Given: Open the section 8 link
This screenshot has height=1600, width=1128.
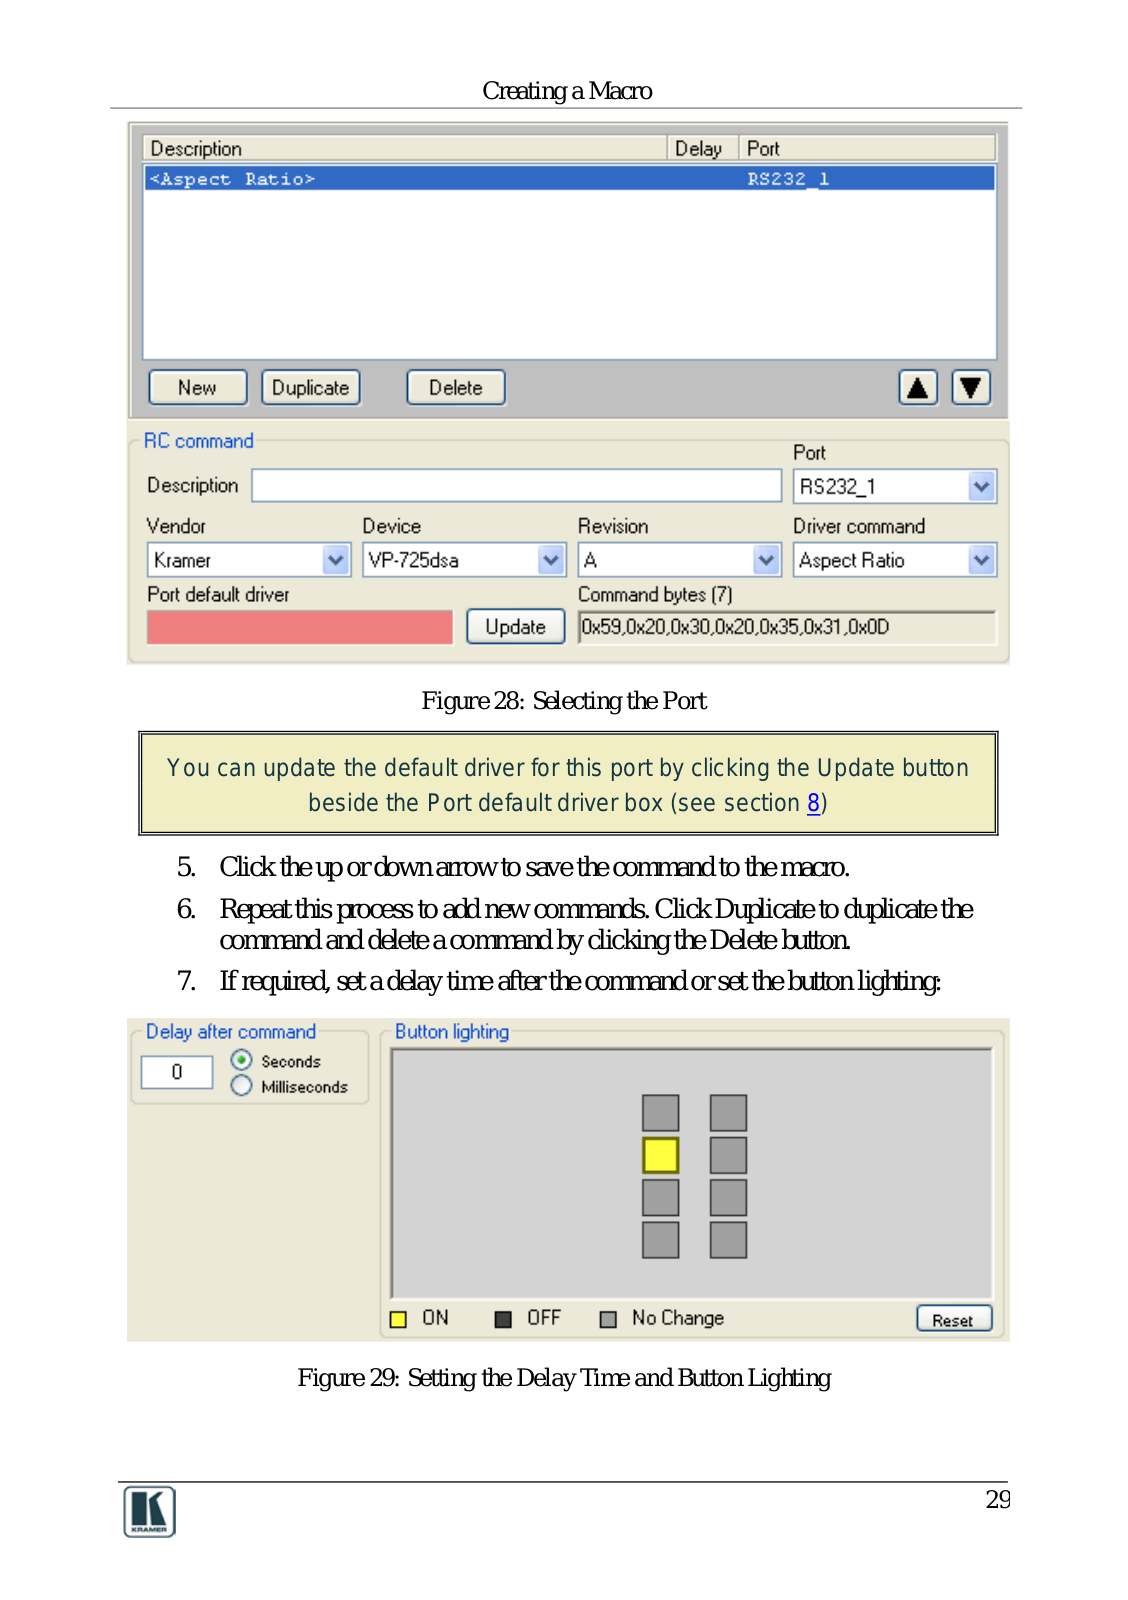Looking at the screenshot, I should click(814, 803).
